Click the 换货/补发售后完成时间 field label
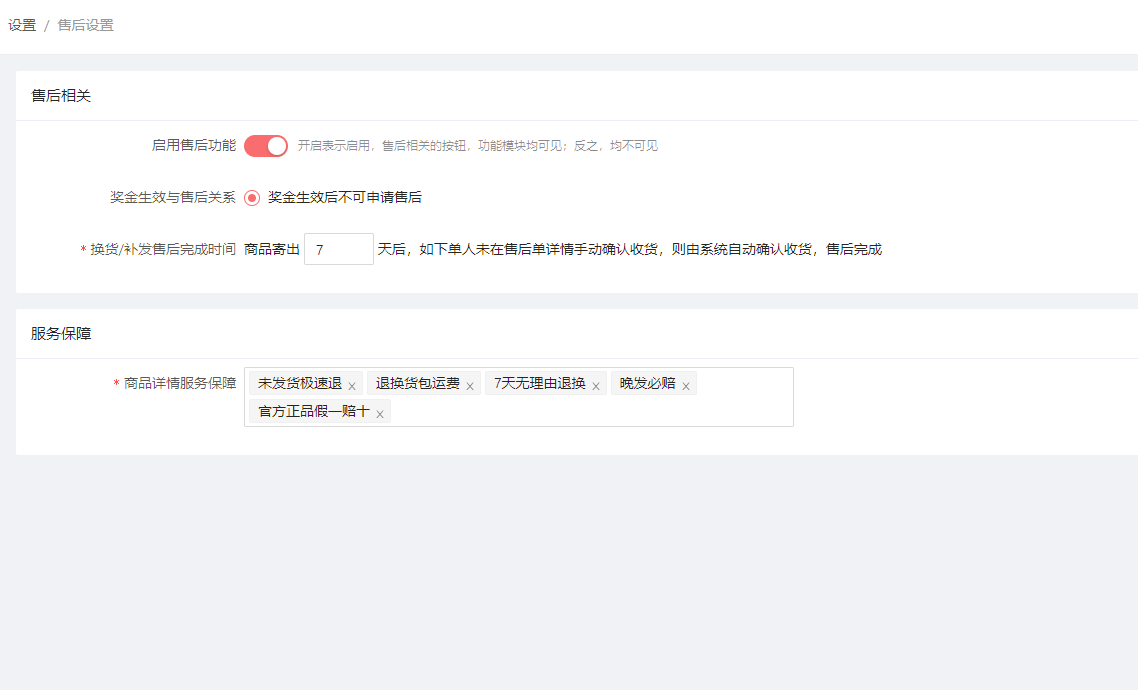1138x690 pixels. [x=163, y=250]
